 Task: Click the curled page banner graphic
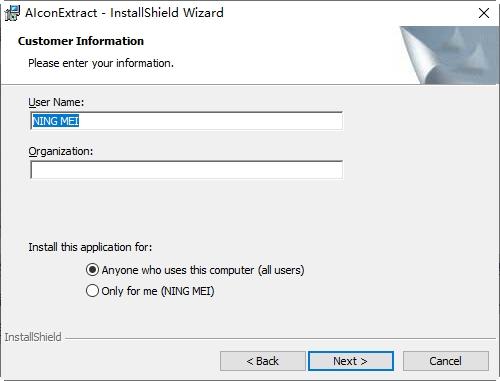(449, 55)
